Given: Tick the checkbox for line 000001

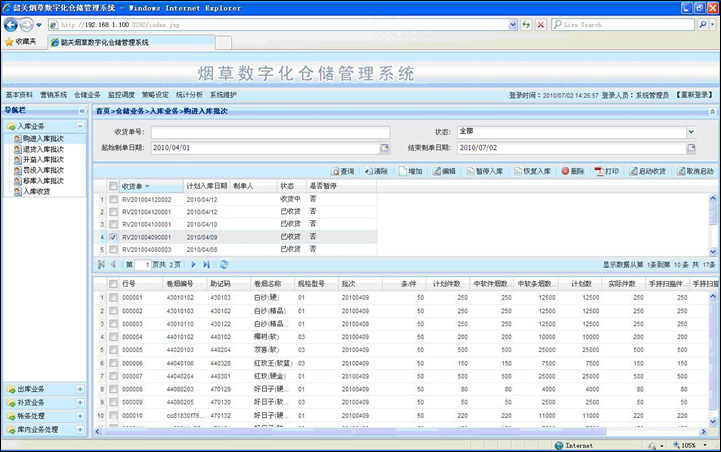Looking at the screenshot, I should pyautogui.click(x=113, y=298).
